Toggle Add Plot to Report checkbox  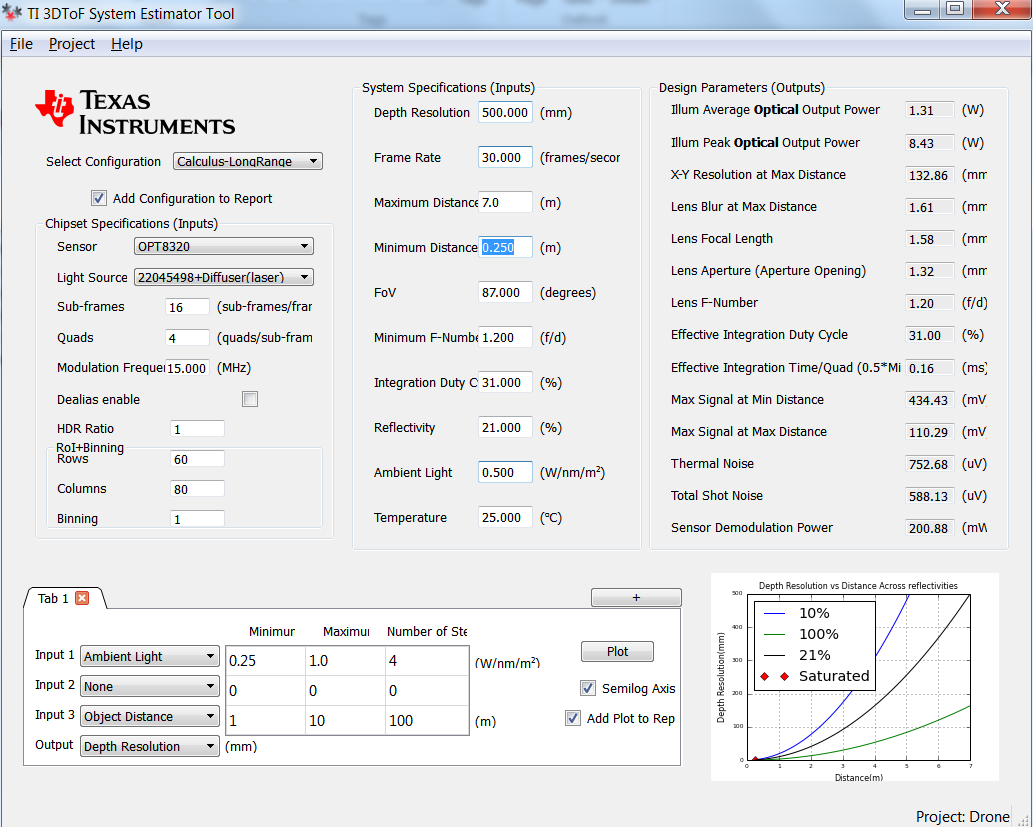(x=573, y=718)
